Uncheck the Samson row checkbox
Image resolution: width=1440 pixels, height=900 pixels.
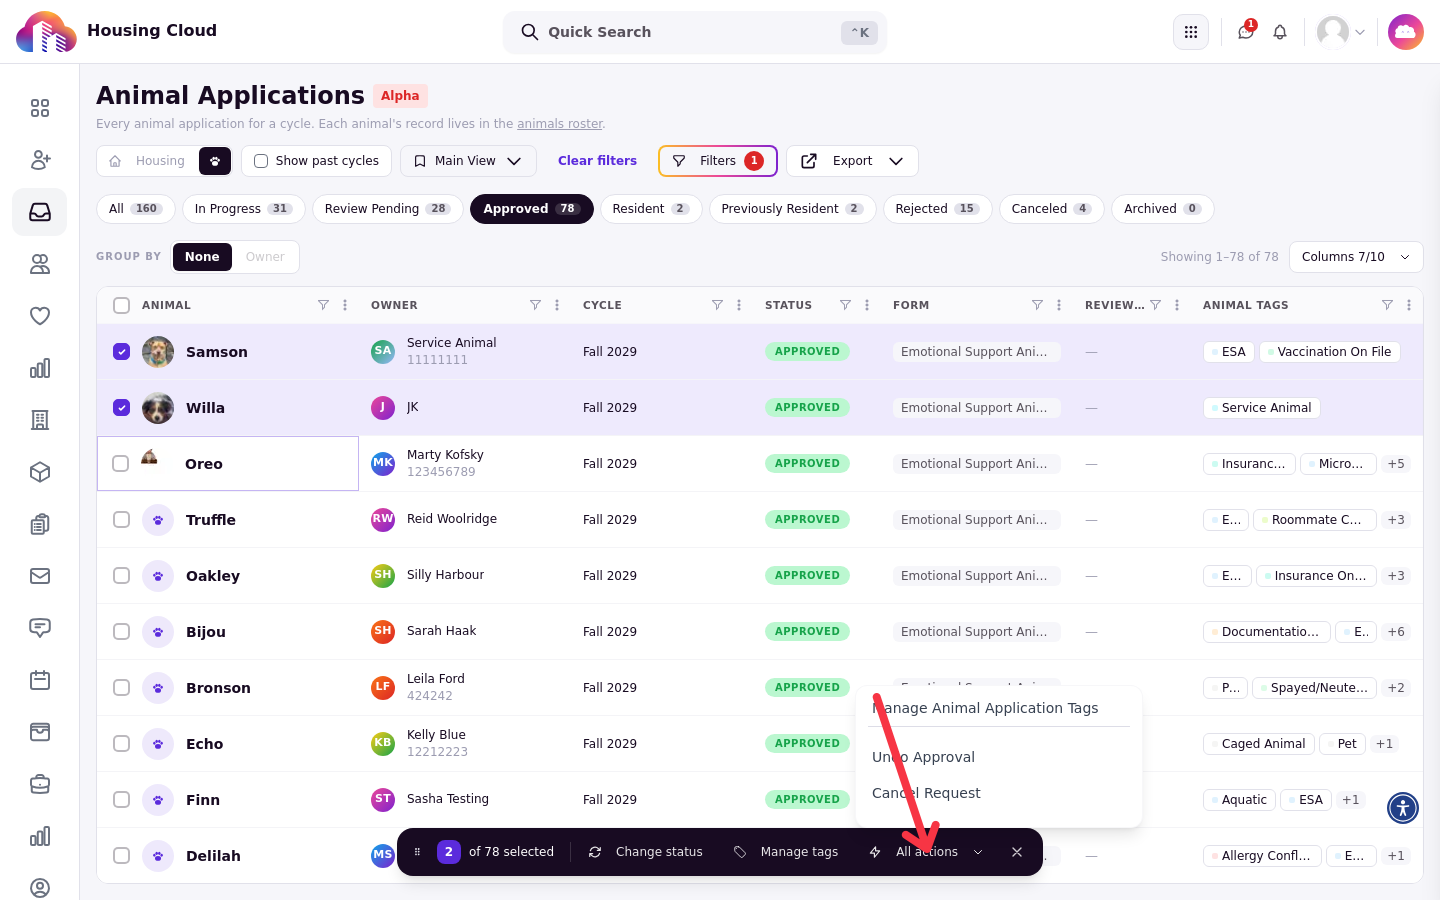tap(121, 351)
